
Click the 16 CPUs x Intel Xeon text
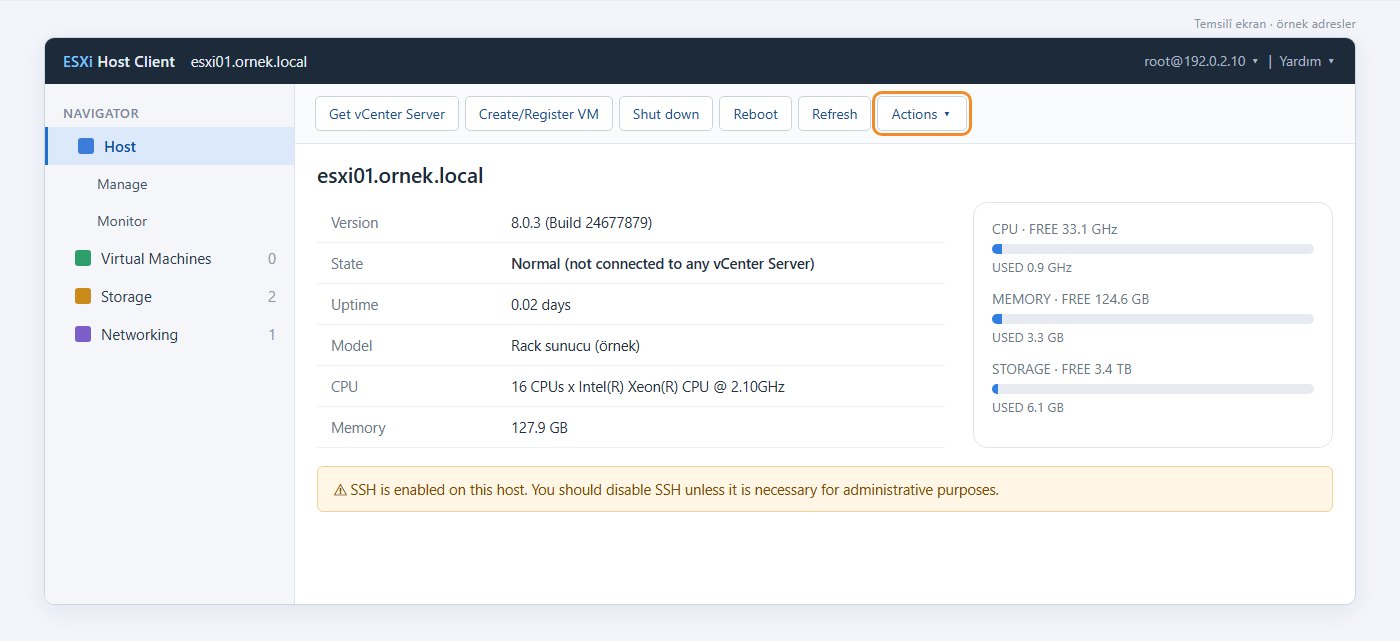pyautogui.click(x=648, y=386)
